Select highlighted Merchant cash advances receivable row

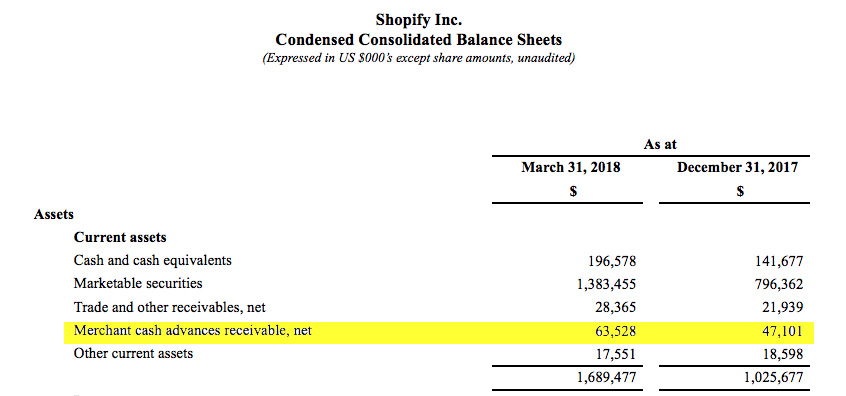(x=439, y=332)
